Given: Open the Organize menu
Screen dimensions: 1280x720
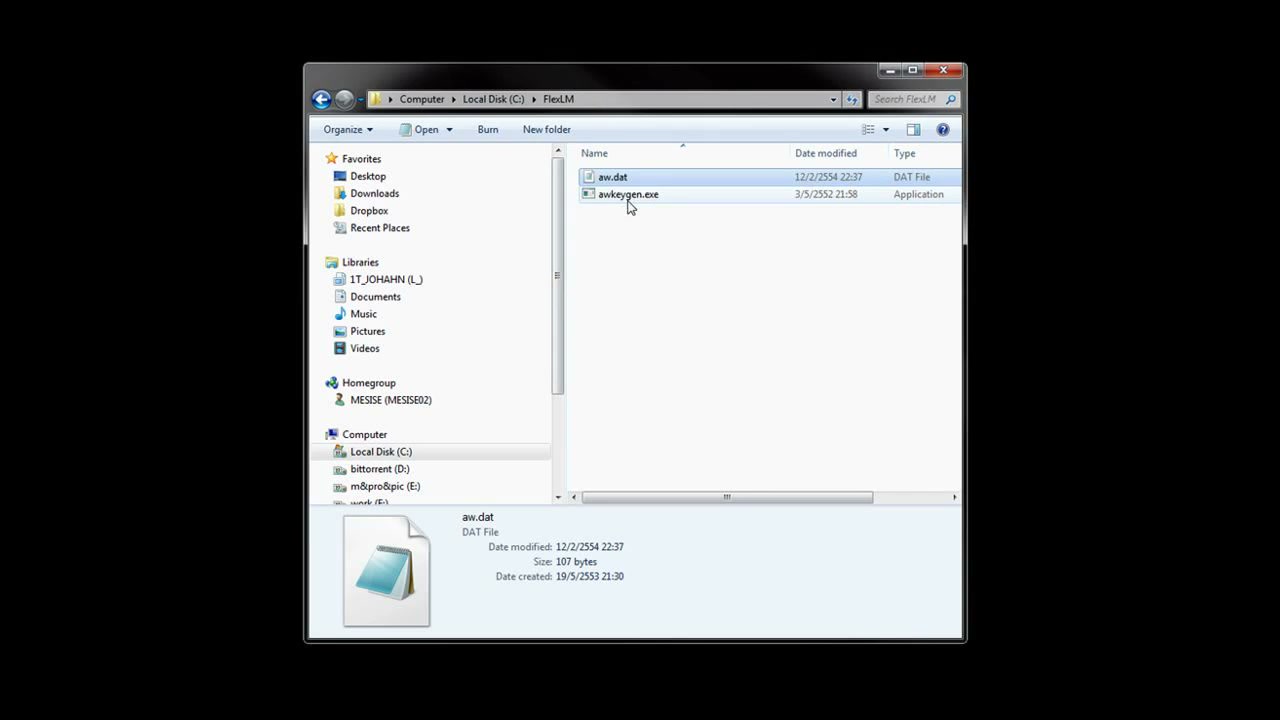Looking at the screenshot, I should point(348,129).
